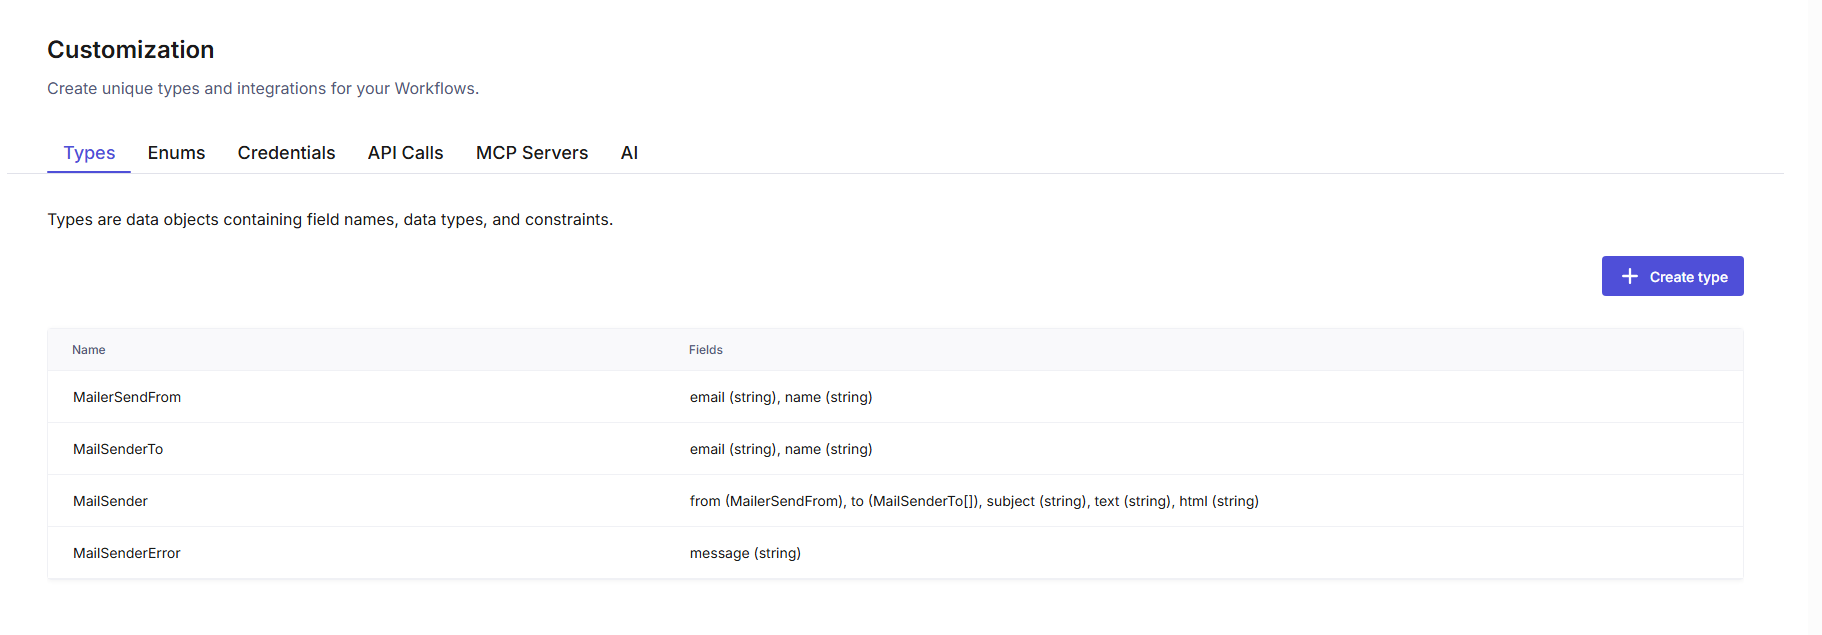Select the MailSenderTo type name
The height and width of the screenshot is (635, 1822).
point(118,449)
